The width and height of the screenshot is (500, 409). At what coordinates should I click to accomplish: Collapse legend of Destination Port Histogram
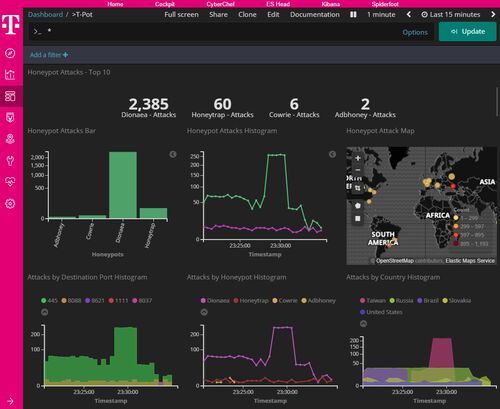(x=44, y=312)
